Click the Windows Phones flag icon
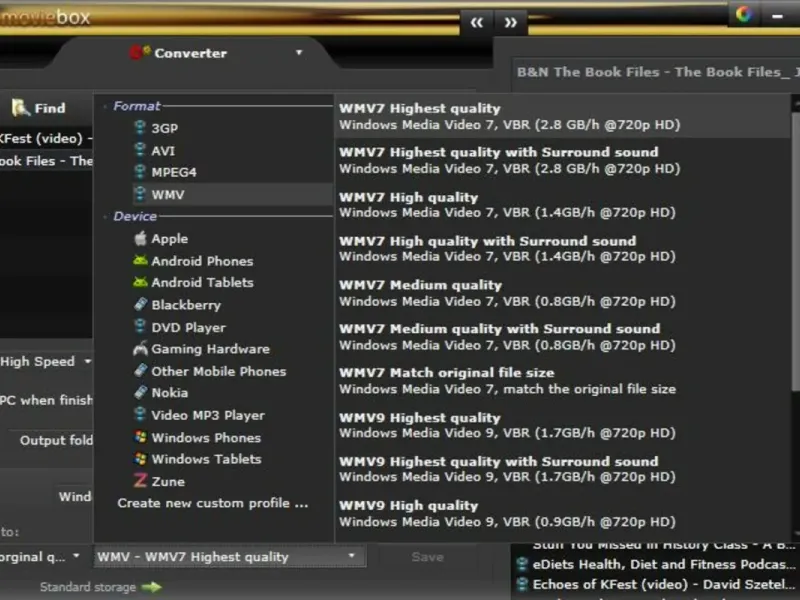This screenshot has width=800, height=600. click(x=140, y=437)
